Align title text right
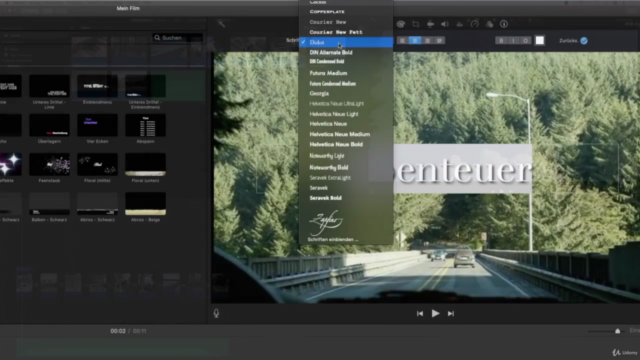 click(427, 40)
